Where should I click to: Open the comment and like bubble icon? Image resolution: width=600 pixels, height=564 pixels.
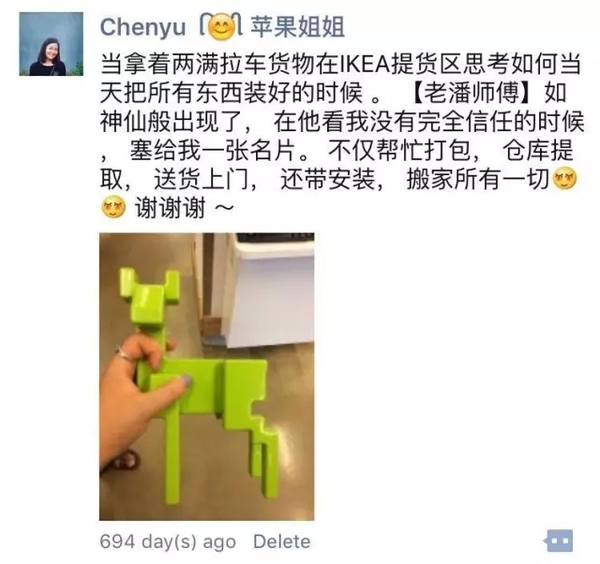click(x=558, y=540)
